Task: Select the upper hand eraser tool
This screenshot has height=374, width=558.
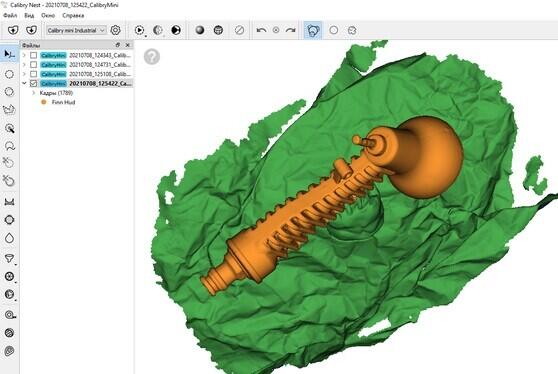Action: click(9, 163)
